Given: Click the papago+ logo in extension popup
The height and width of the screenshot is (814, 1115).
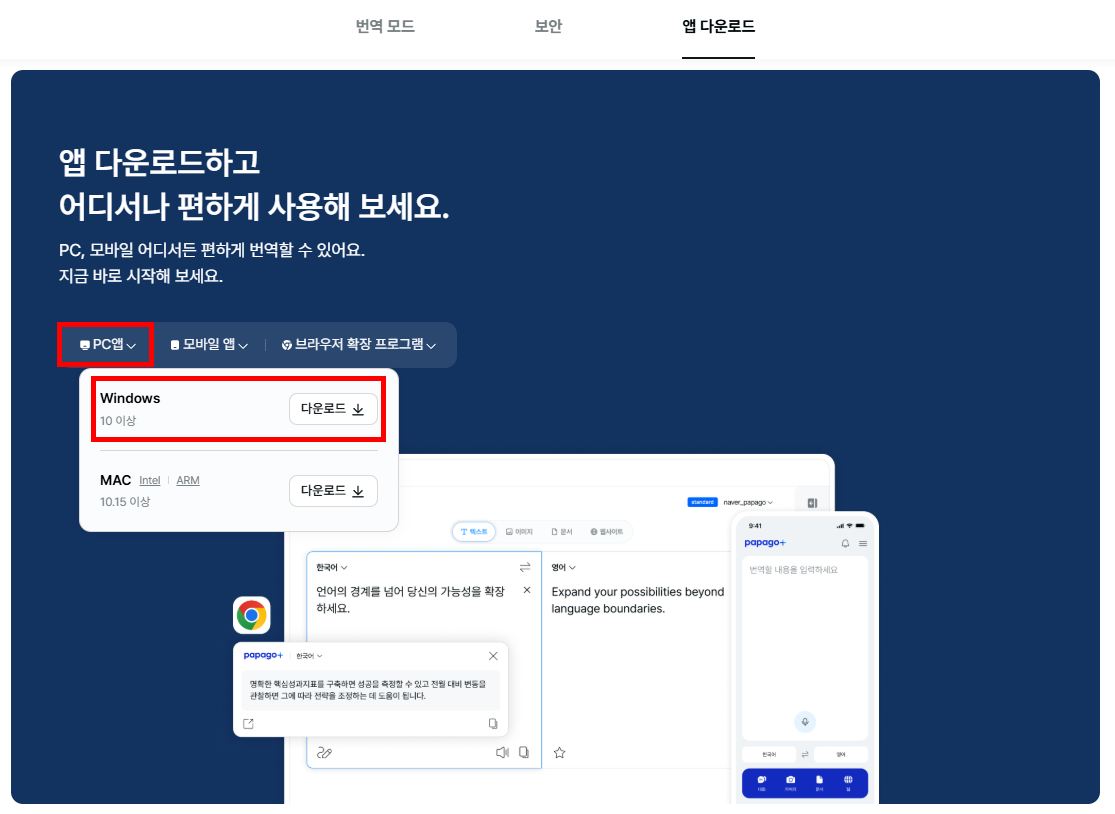Looking at the screenshot, I should point(263,655).
